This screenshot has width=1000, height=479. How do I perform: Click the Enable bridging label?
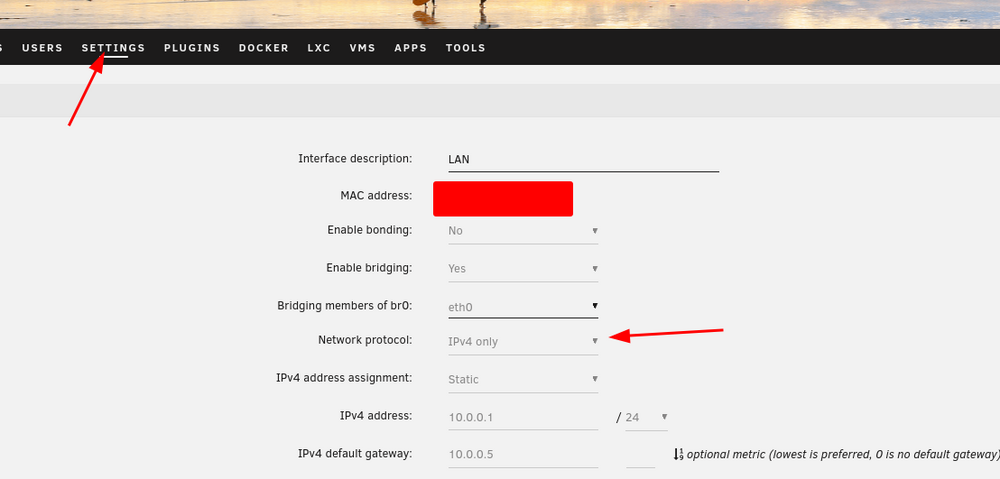click(x=369, y=268)
